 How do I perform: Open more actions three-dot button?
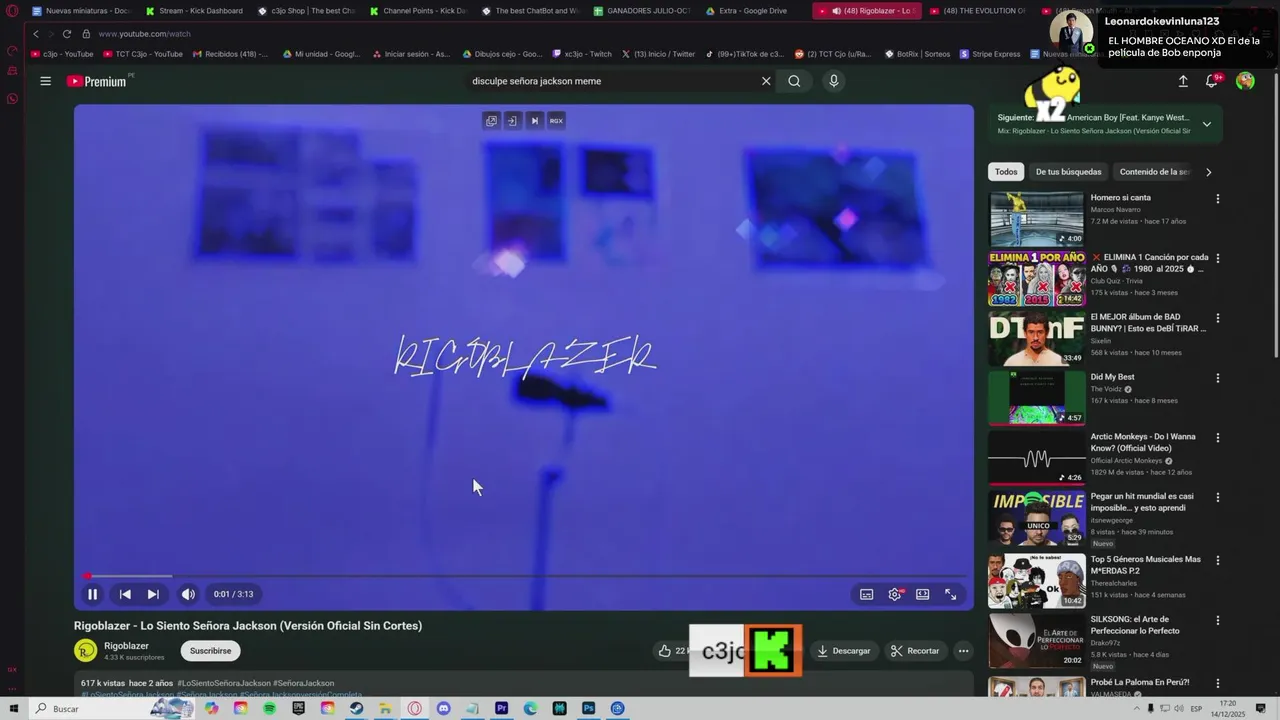coord(963,651)
